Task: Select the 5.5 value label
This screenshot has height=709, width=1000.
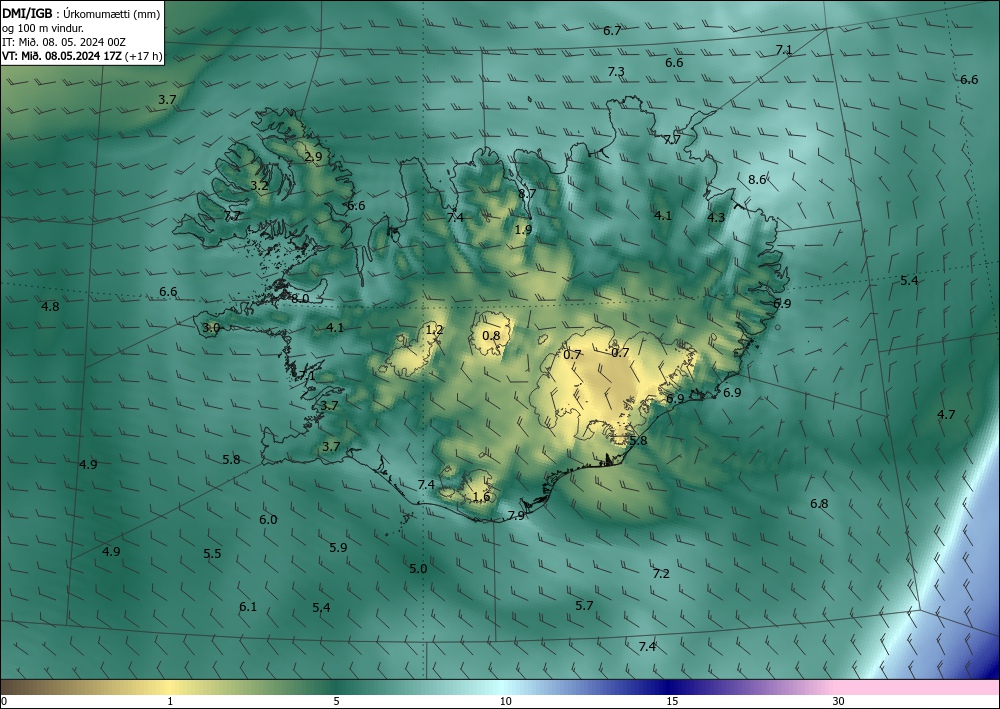Action: pos(212,553)
